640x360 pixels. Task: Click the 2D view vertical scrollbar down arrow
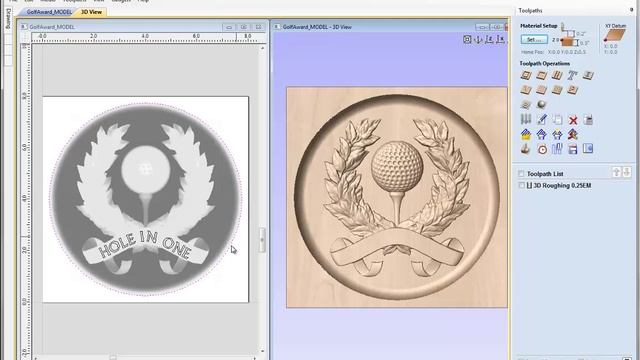[262, 351]
